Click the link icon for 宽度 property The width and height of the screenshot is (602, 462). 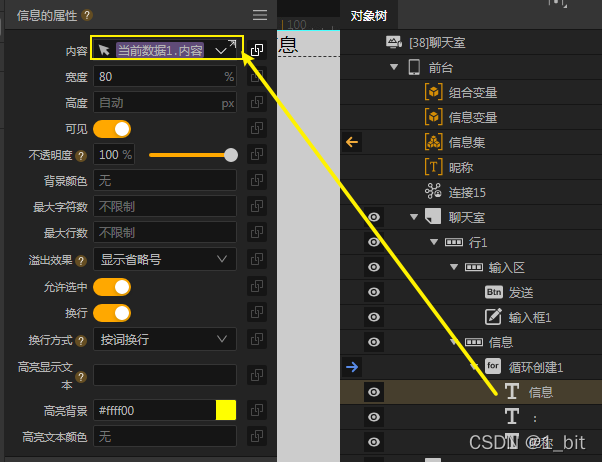(257, 76)
